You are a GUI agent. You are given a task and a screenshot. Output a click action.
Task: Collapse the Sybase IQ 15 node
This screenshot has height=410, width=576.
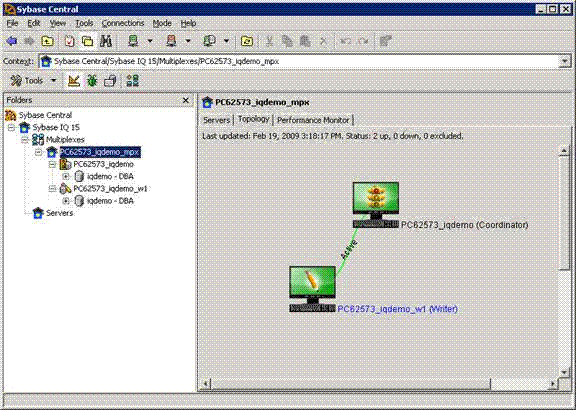[x=11, y=127]
